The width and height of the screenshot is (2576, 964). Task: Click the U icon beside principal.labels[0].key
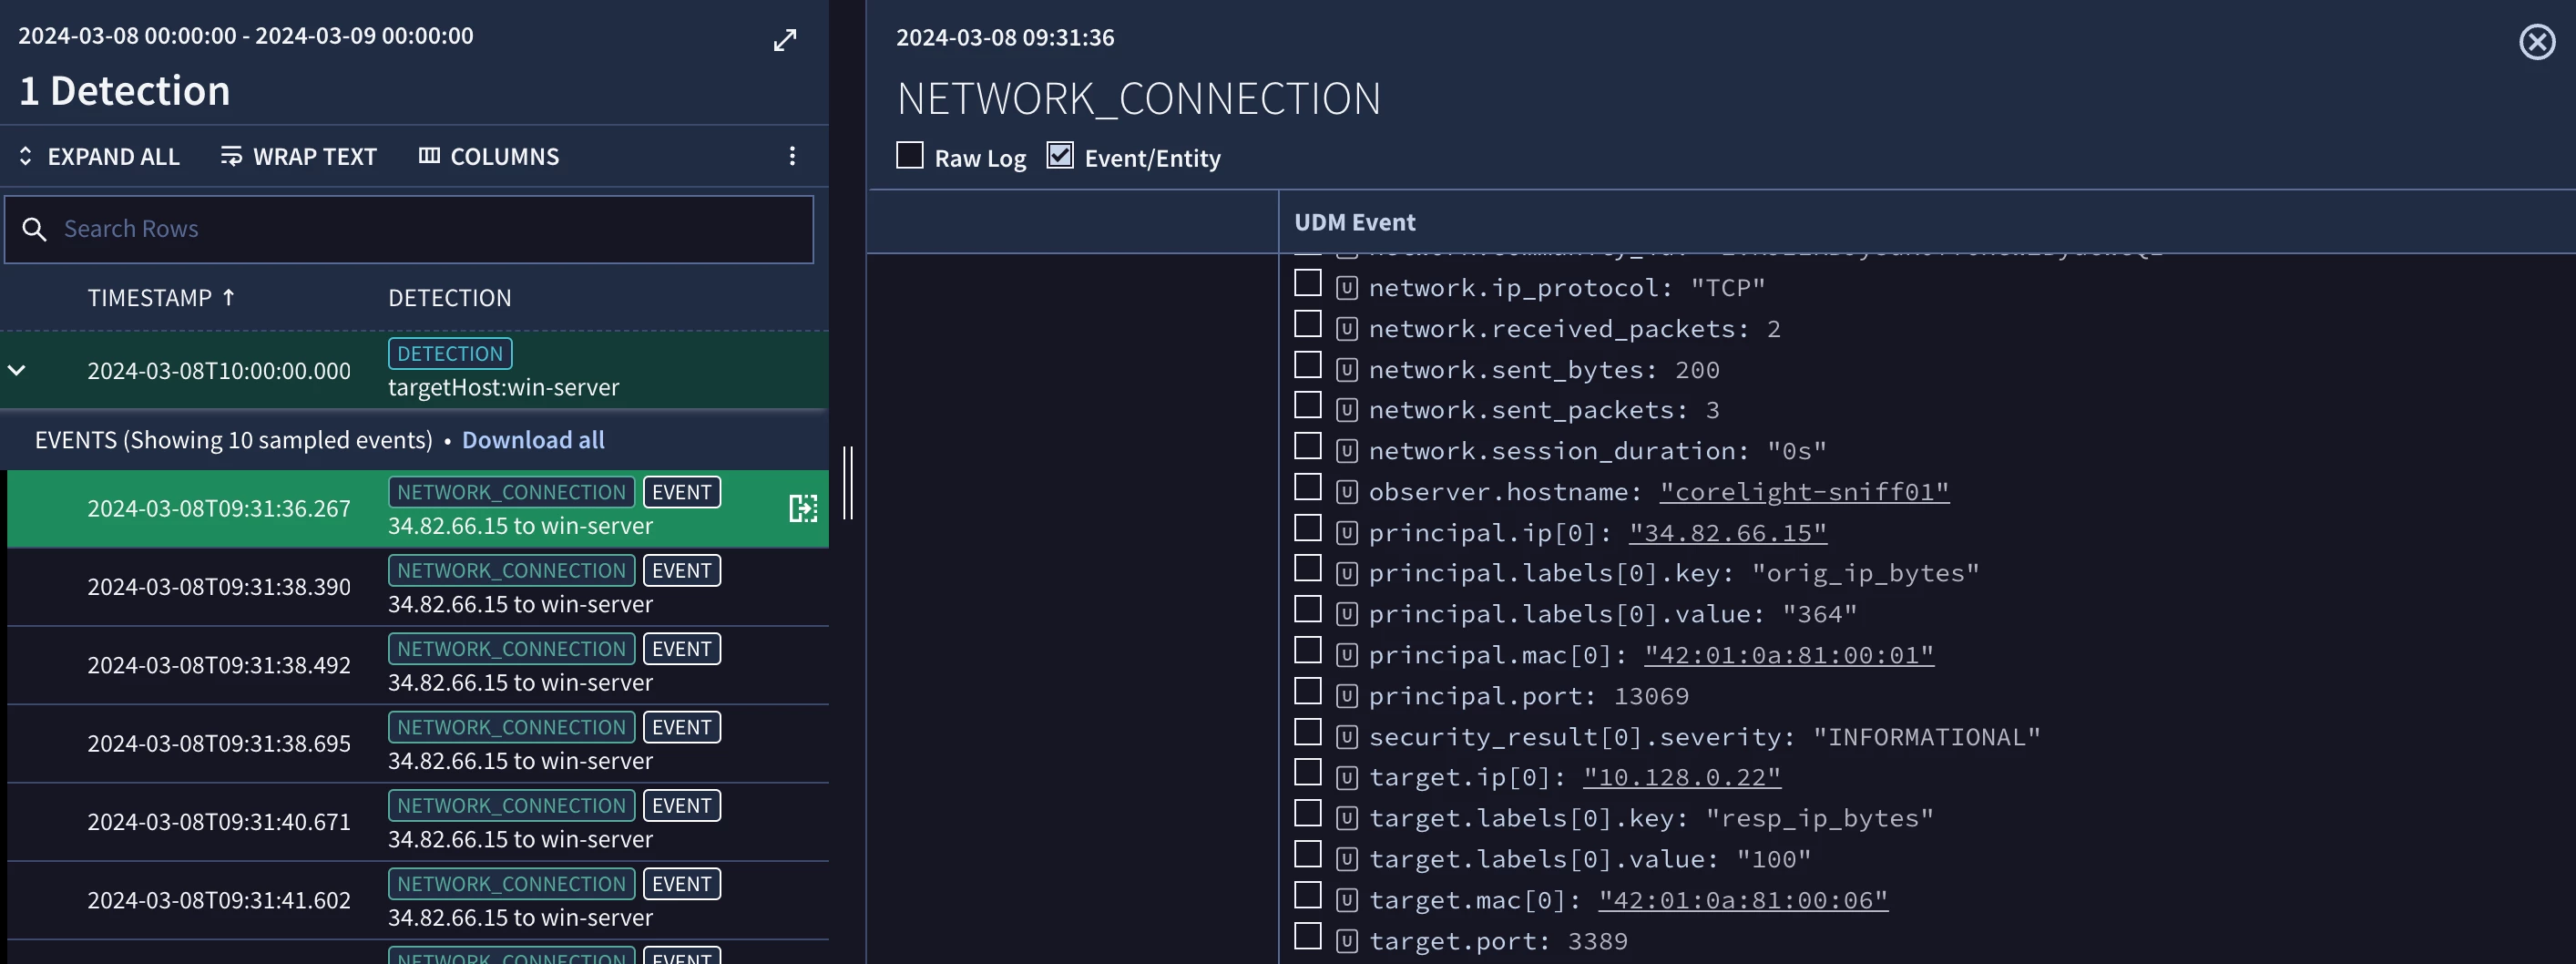point(1347,573)
